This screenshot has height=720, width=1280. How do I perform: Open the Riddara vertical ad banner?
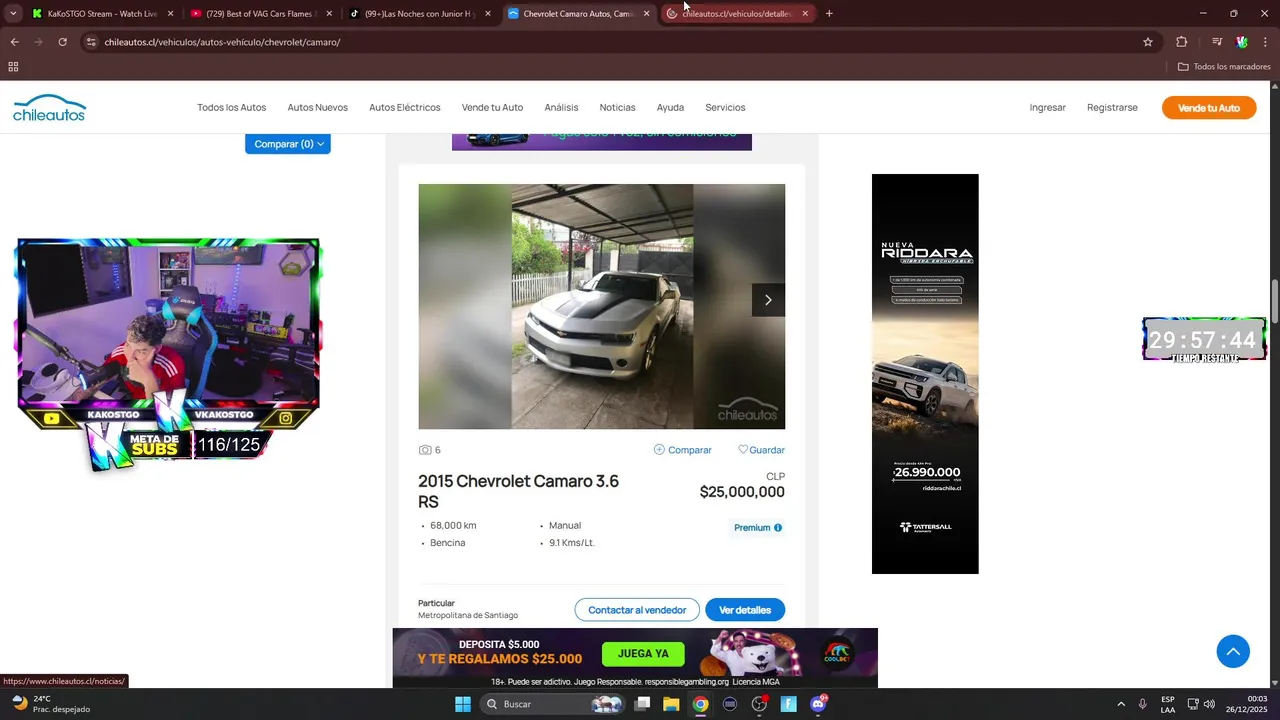[925, 374]
